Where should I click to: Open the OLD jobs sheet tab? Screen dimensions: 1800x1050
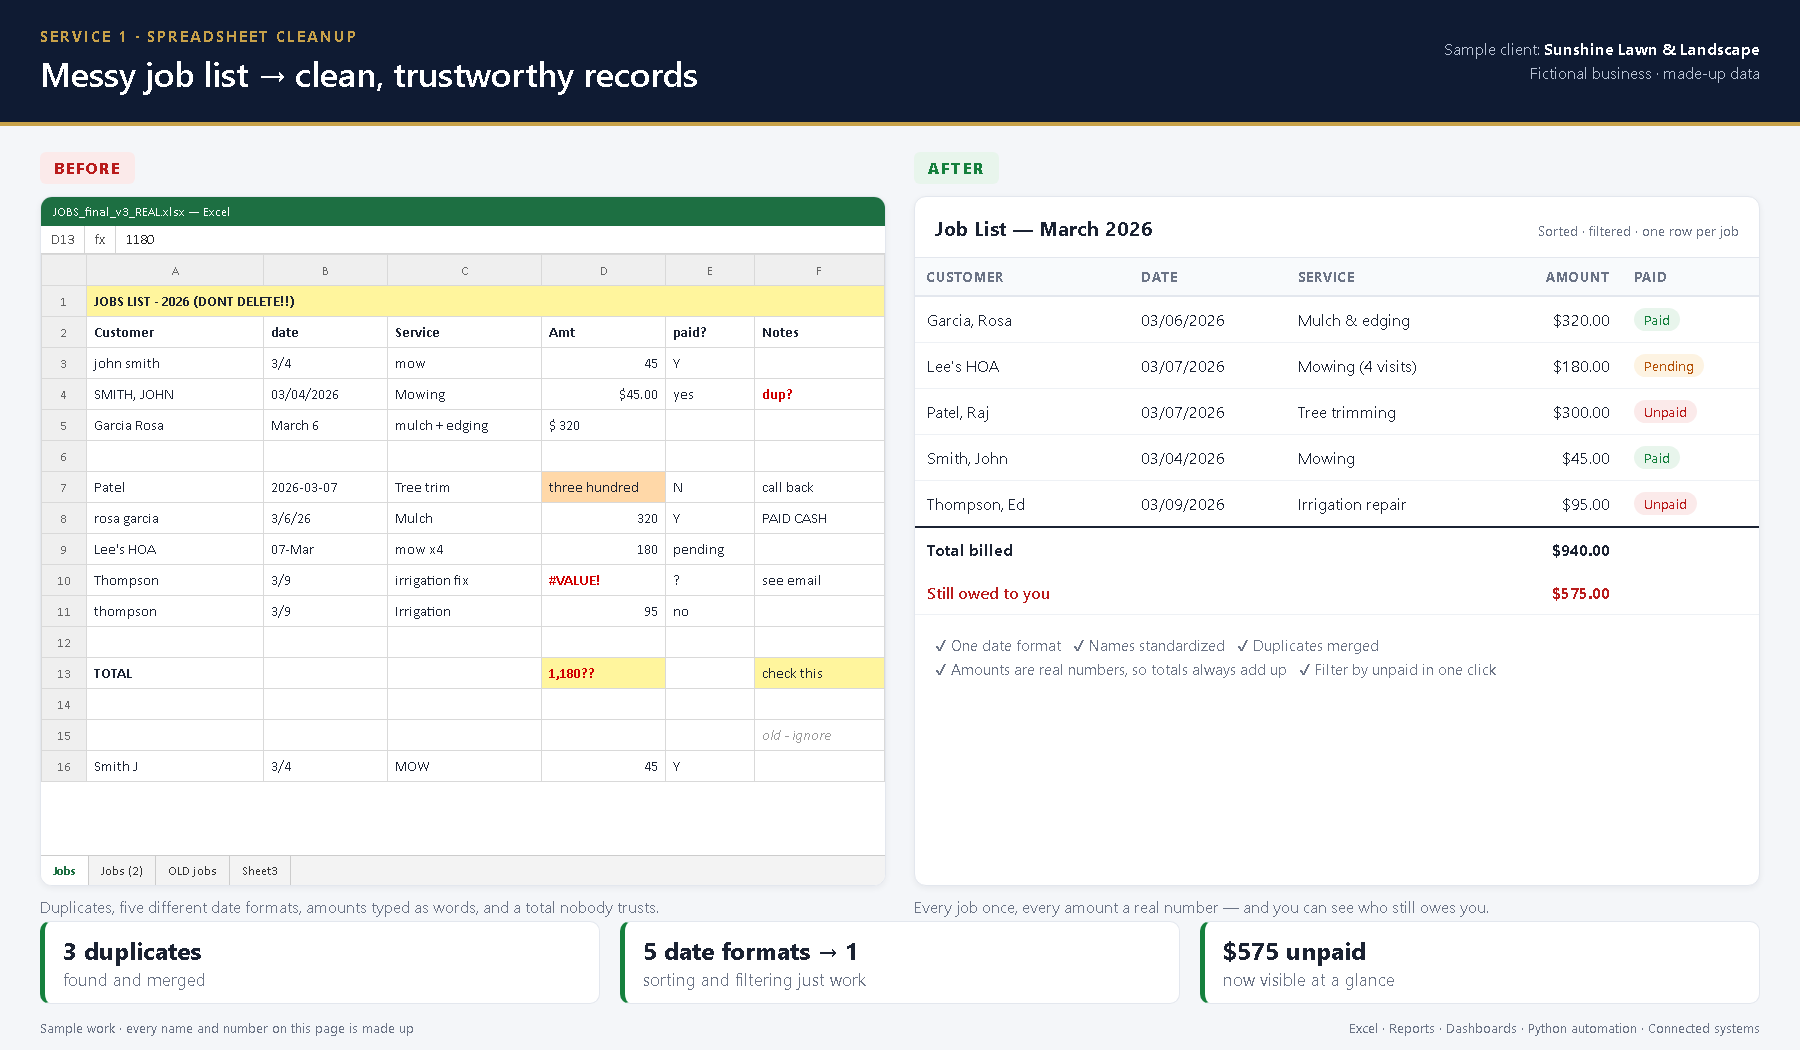(192, 871)
